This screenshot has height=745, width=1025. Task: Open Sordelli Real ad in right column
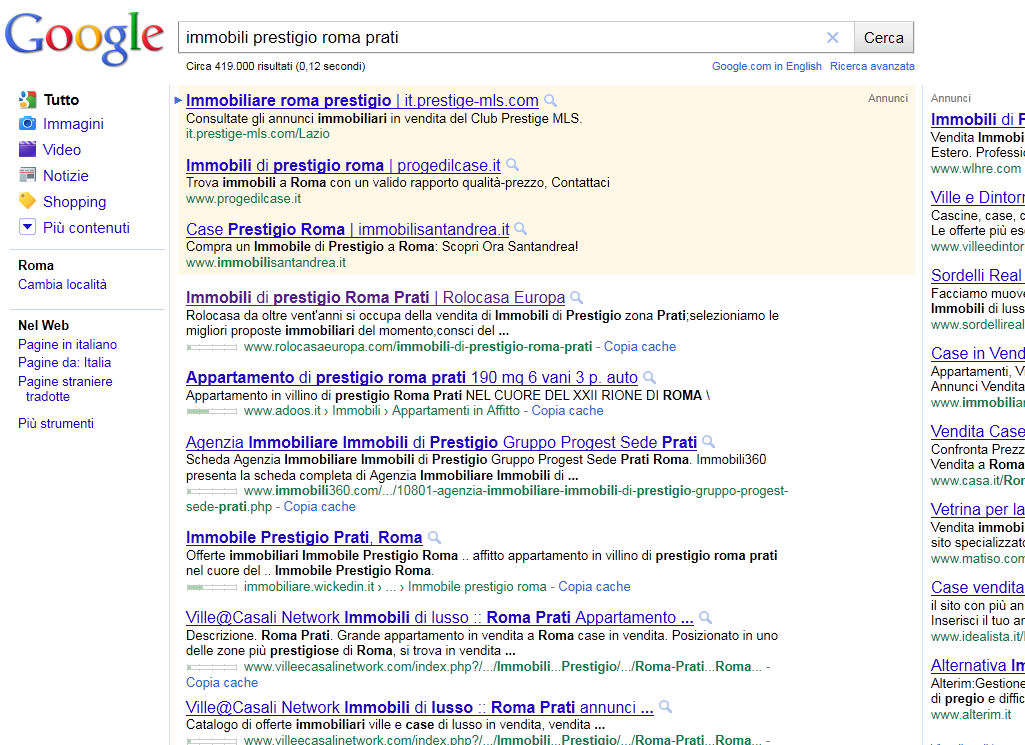point(978,275)
